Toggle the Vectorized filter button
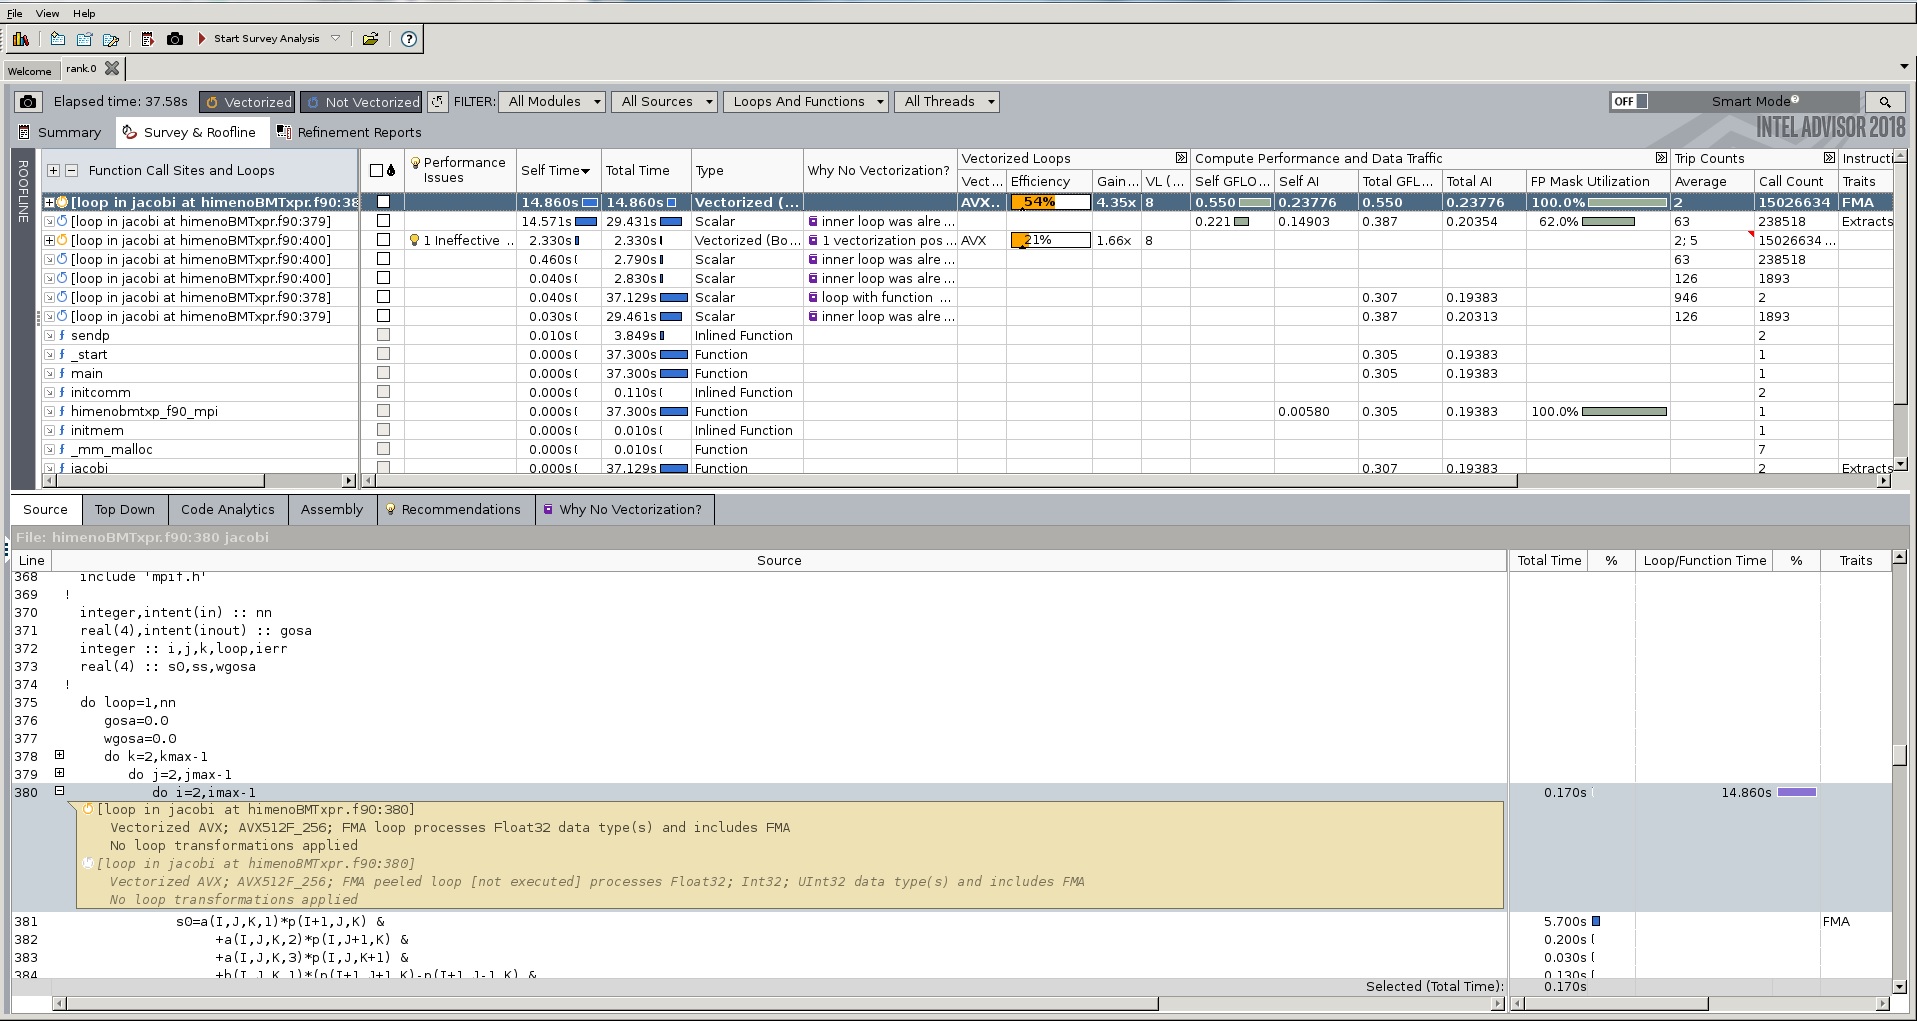This screenshot has width=1917, height=1021. click(x=247, y=102)
